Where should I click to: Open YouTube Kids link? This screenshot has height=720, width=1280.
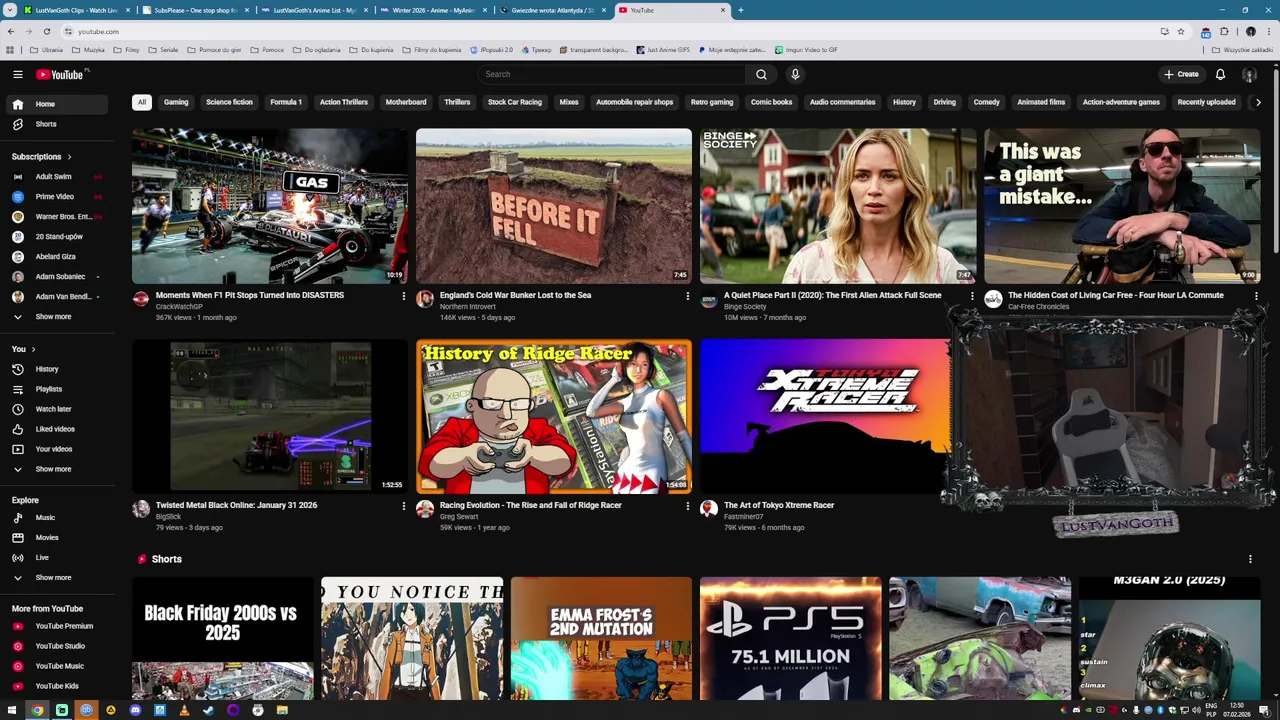tap(58, 686)
